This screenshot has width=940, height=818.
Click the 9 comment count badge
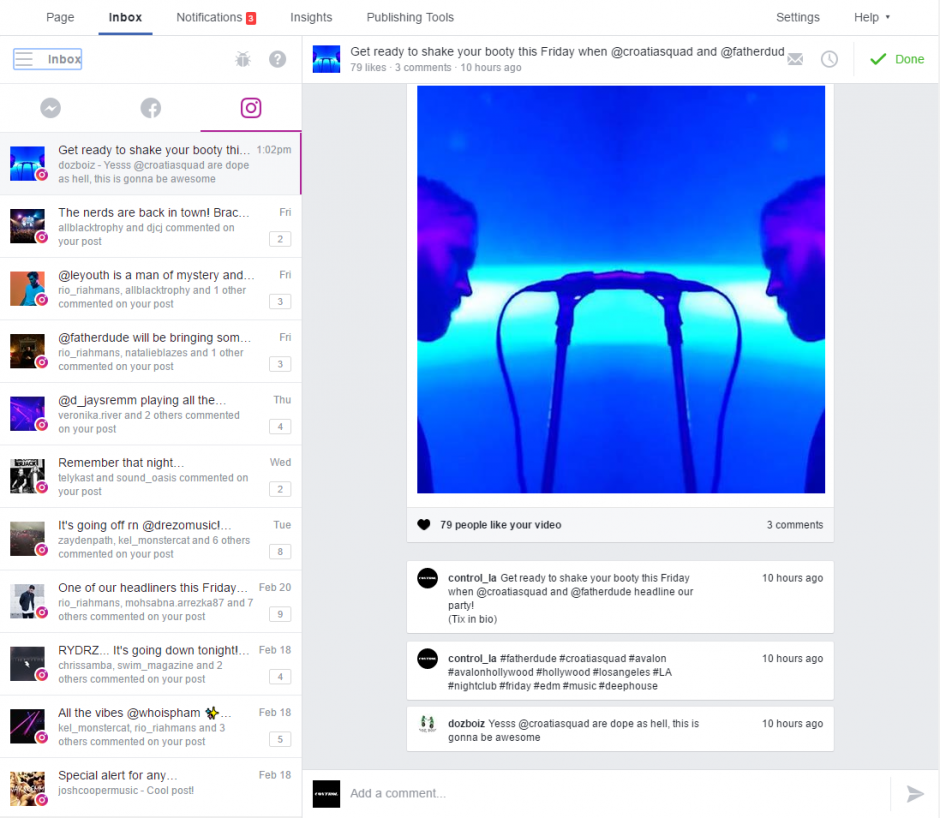coord(280,614)
